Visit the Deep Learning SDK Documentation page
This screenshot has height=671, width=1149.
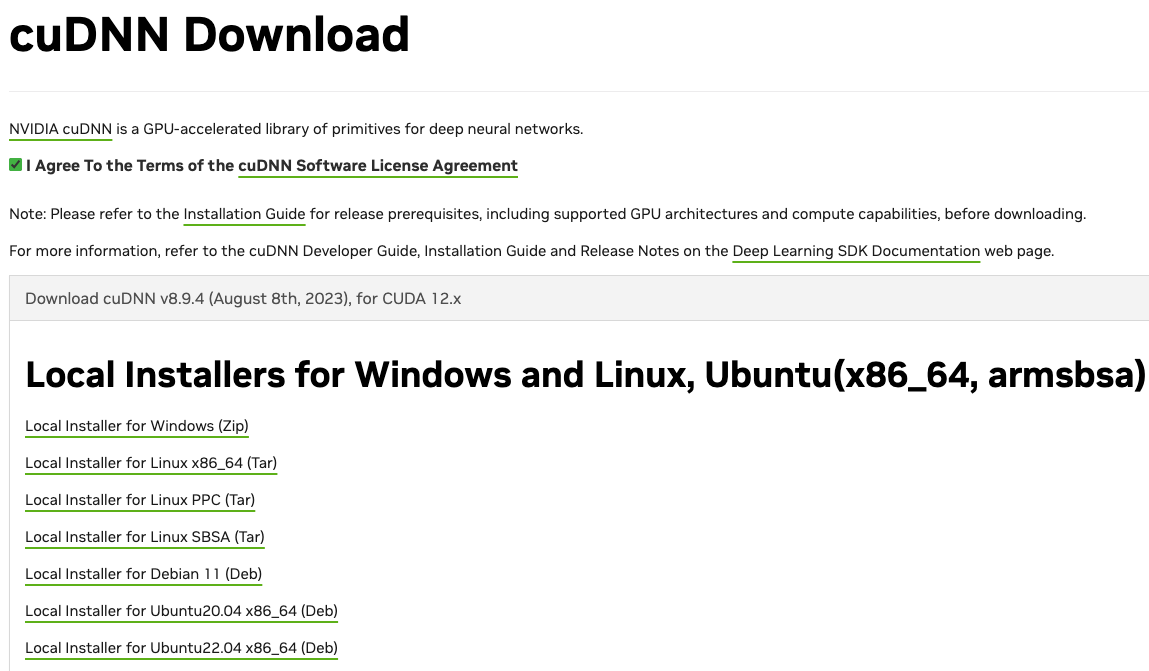coord(855,251)
